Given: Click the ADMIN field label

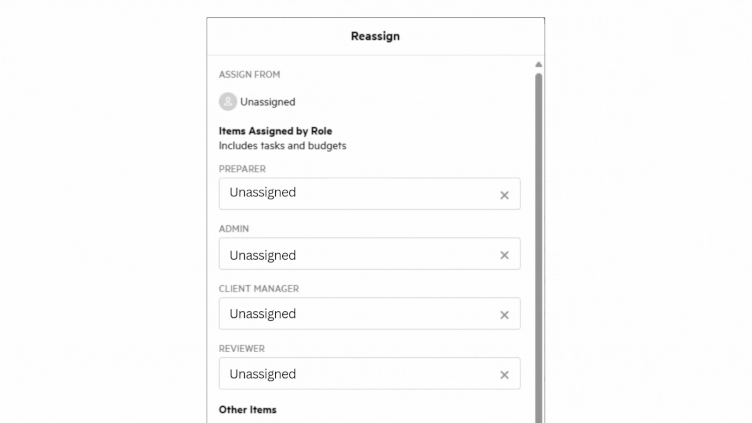Looking at the screenshot, I should pos(234,229).
